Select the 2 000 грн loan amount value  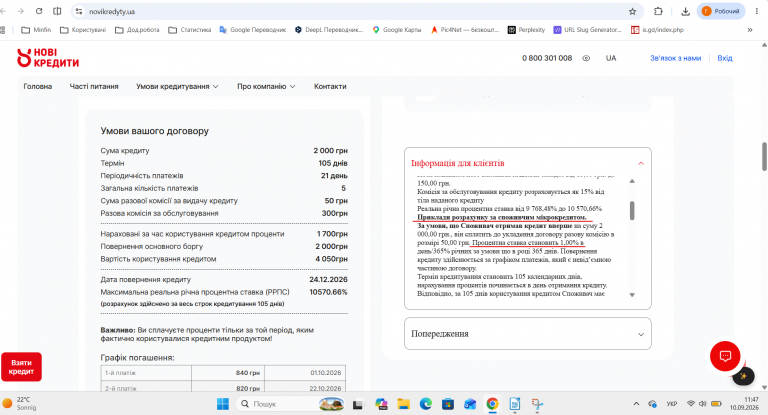click(x=330, y=150)
